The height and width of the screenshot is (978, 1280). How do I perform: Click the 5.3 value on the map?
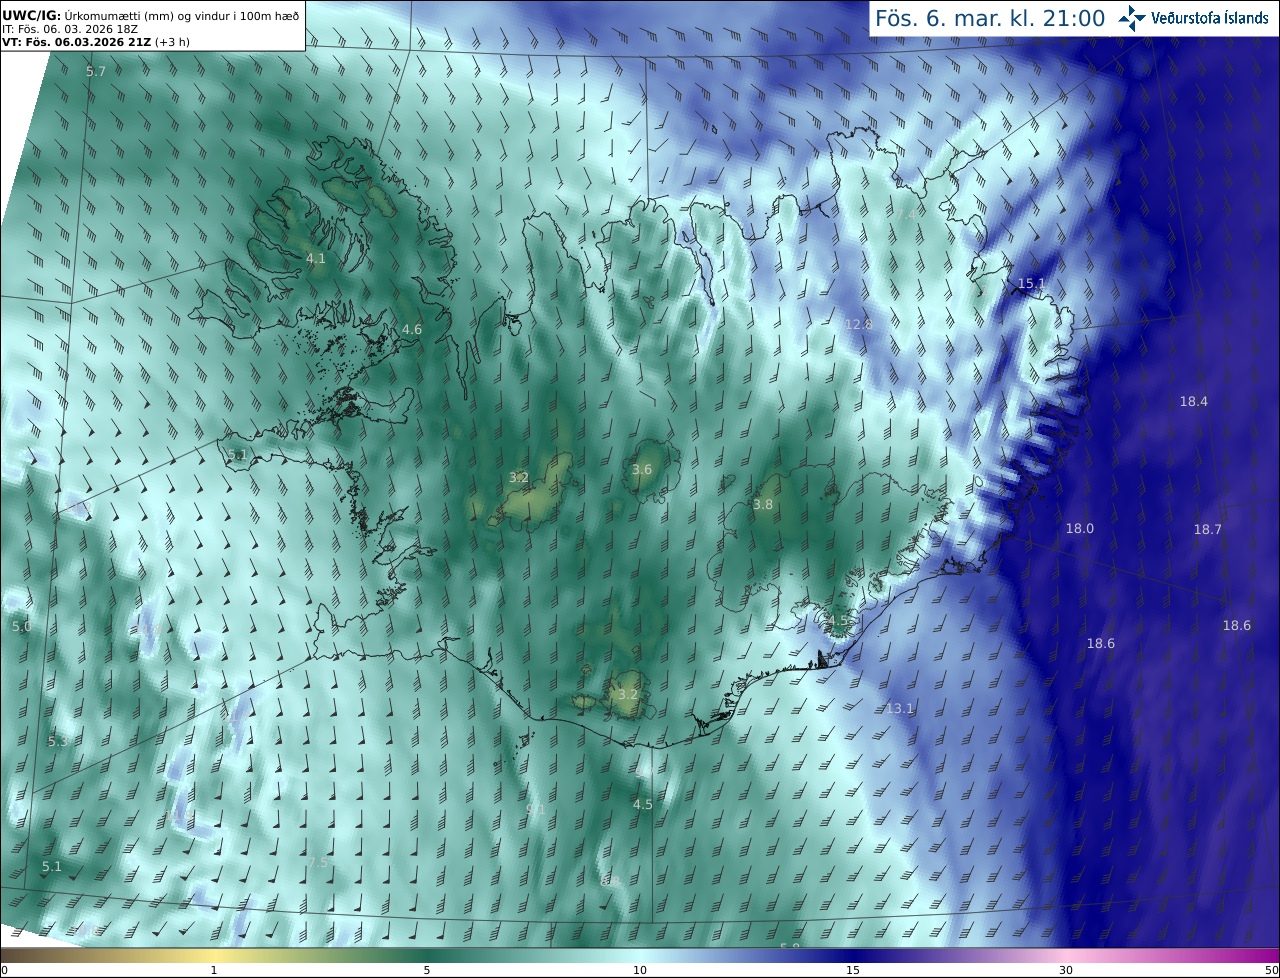point(57,742)
